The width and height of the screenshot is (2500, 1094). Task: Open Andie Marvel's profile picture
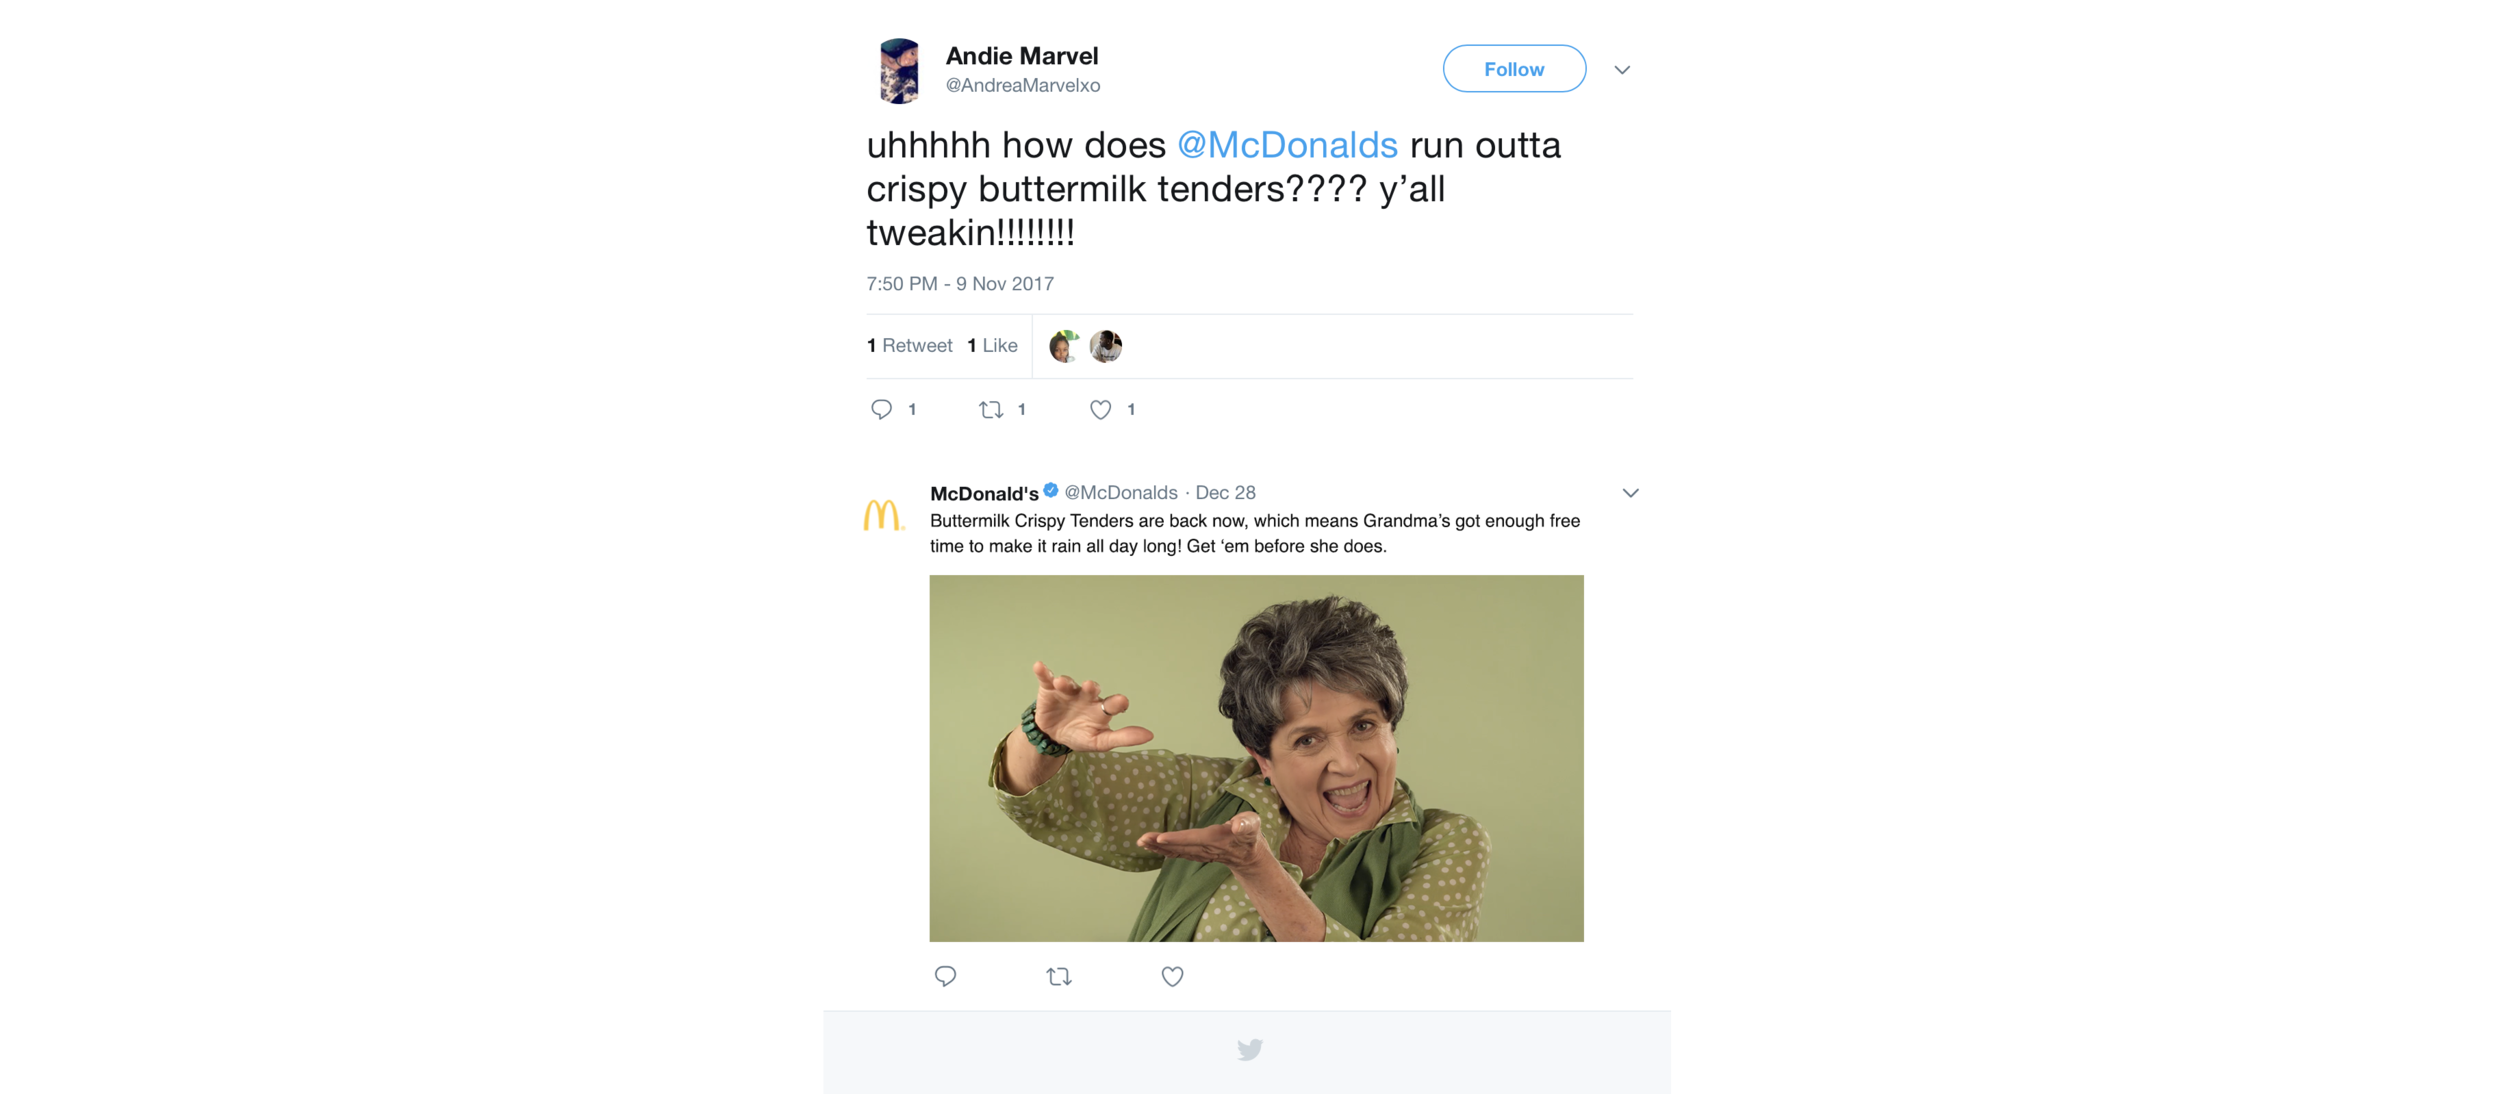(x=898, y=71)
